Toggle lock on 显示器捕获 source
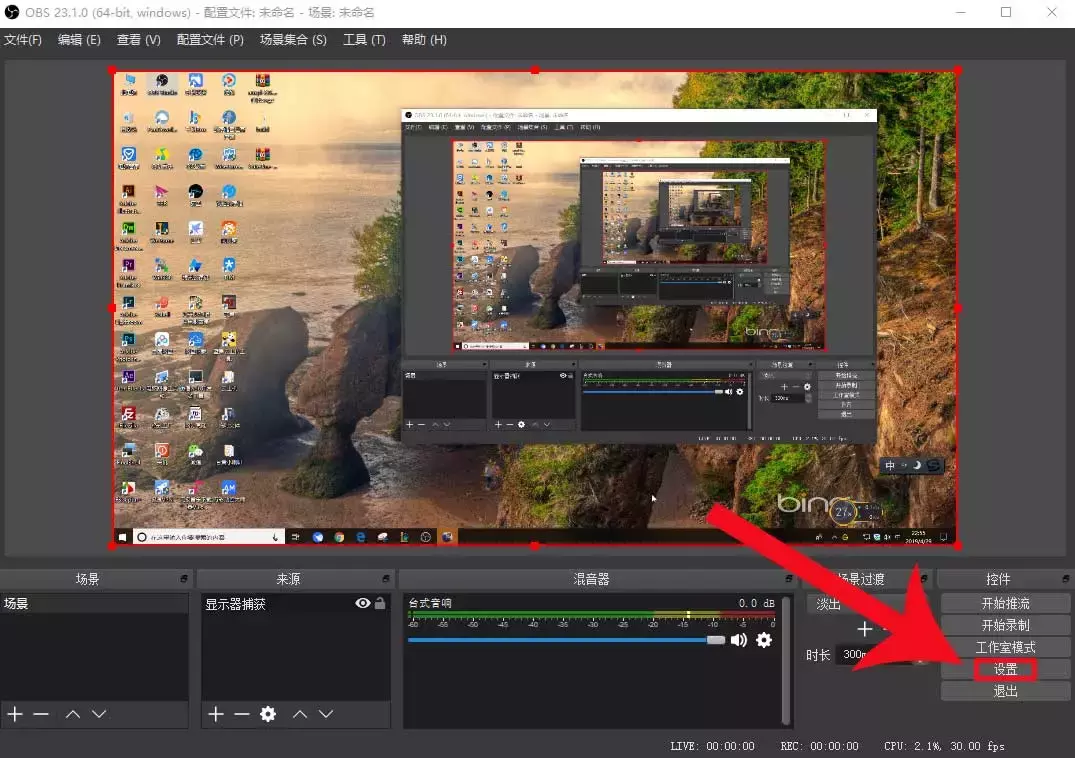1075x758 pixels. pos(380,604)
